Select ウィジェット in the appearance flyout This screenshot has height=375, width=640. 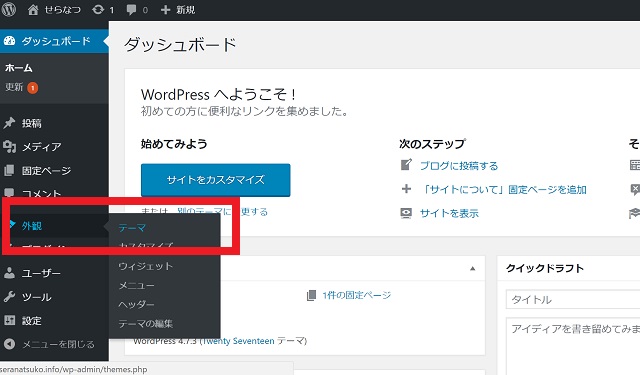[x=145, y=266]
